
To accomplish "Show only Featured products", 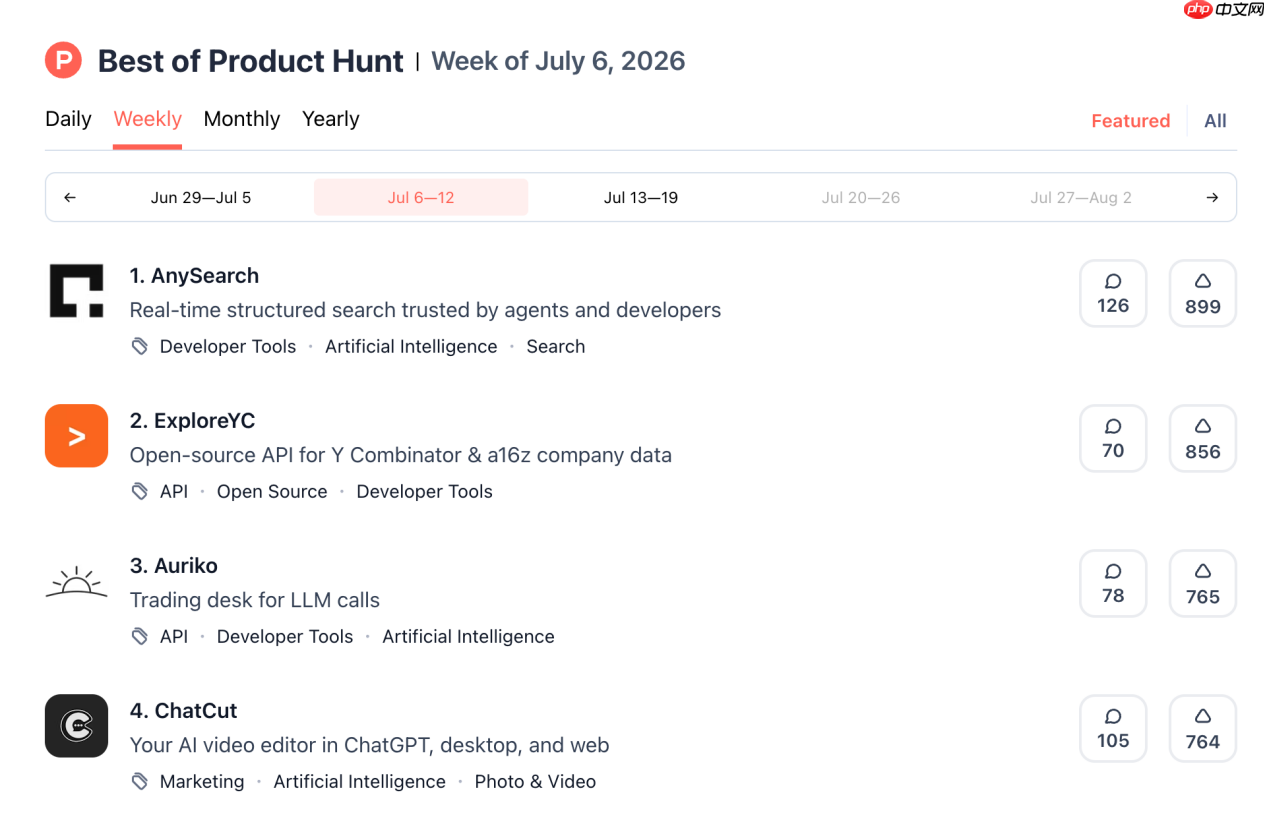I will tap(1130, 121).
